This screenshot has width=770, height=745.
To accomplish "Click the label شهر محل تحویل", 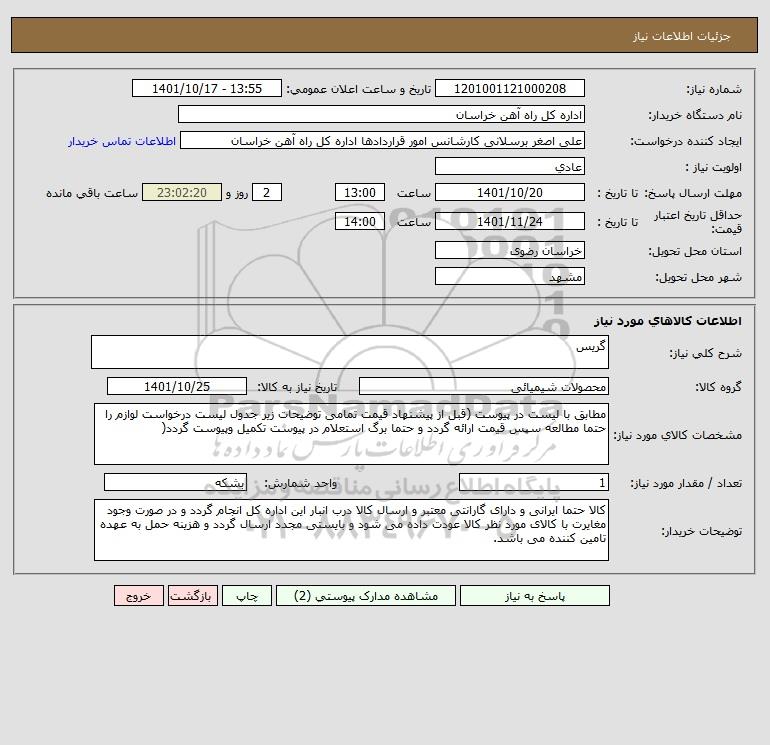I will 698,277.
